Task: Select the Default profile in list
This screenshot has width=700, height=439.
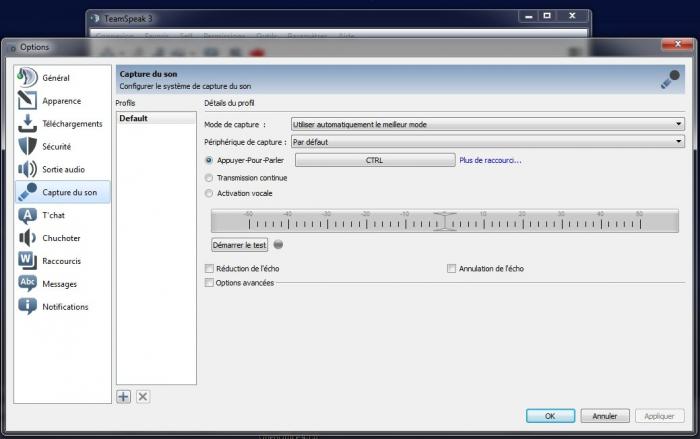Action: [x=156, y=118]
